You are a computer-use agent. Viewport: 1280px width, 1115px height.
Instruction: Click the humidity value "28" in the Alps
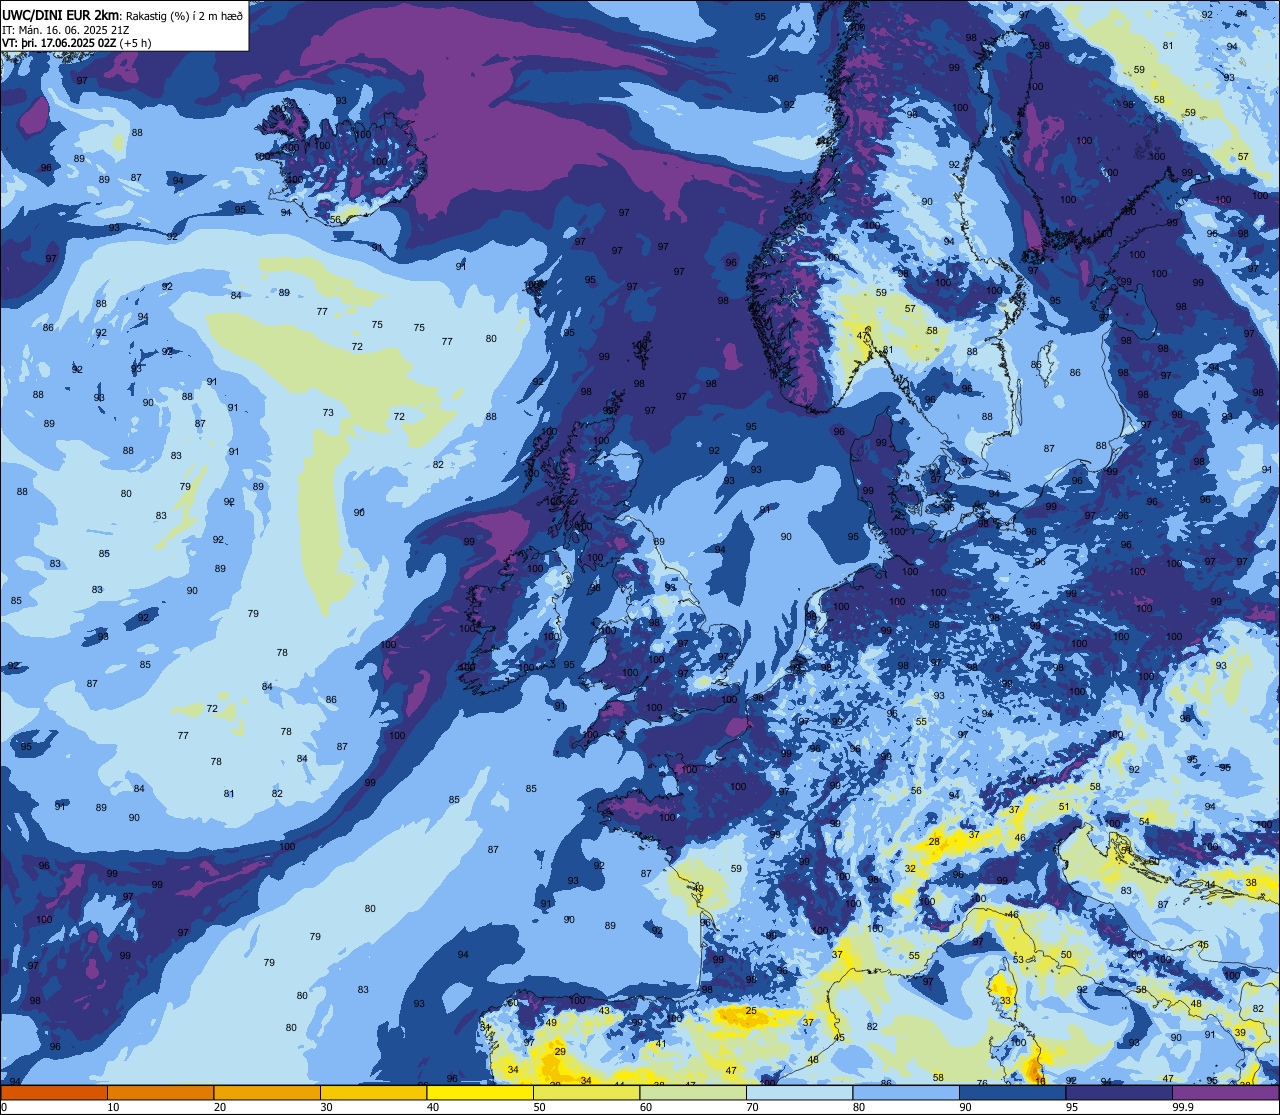[934, 842]
